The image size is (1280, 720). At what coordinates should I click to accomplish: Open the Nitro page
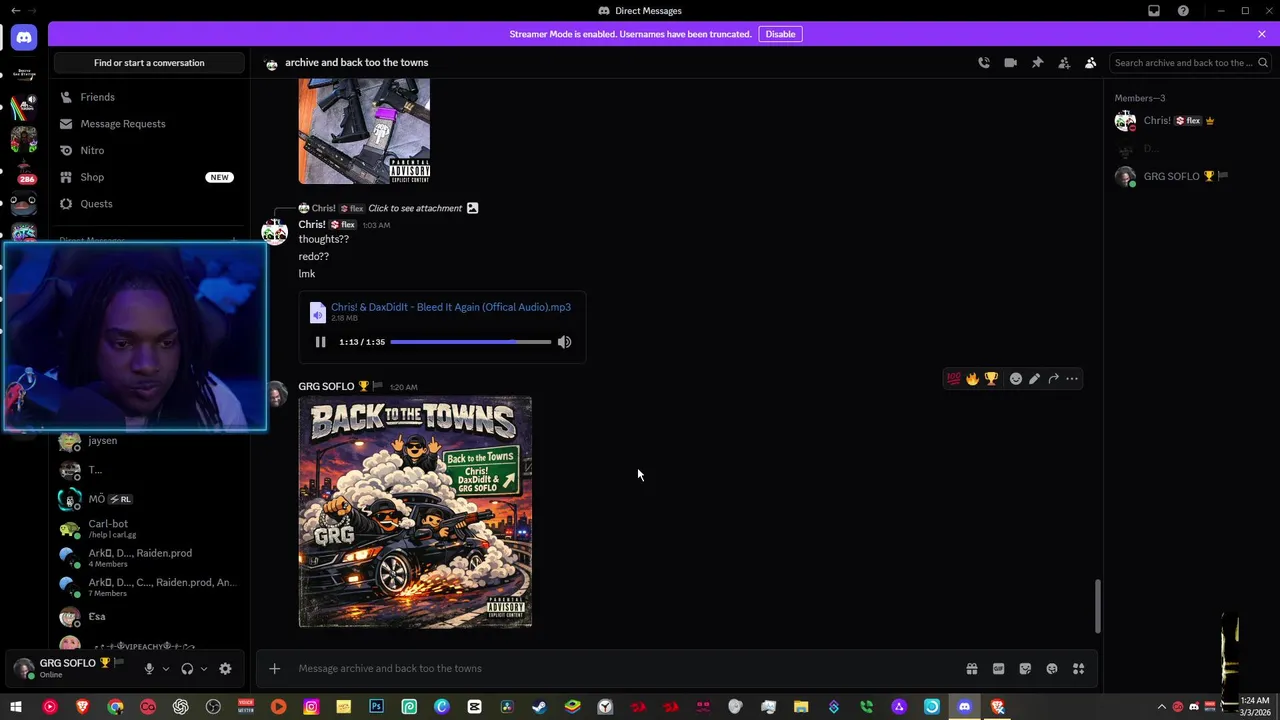tap(148, 150)
